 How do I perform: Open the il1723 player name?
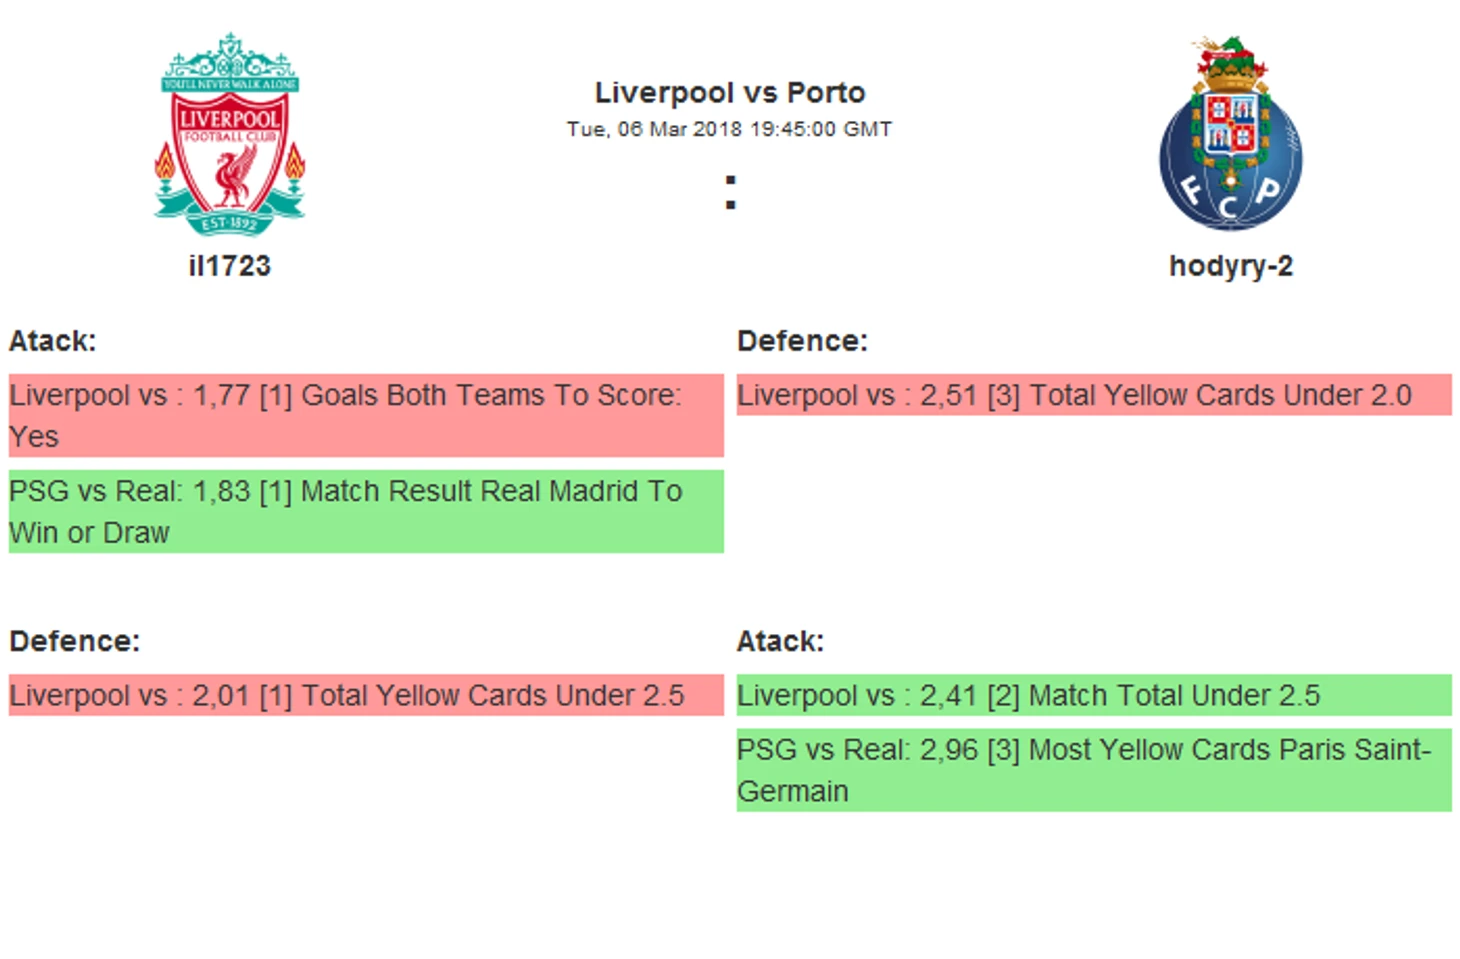tap(230, 266)
